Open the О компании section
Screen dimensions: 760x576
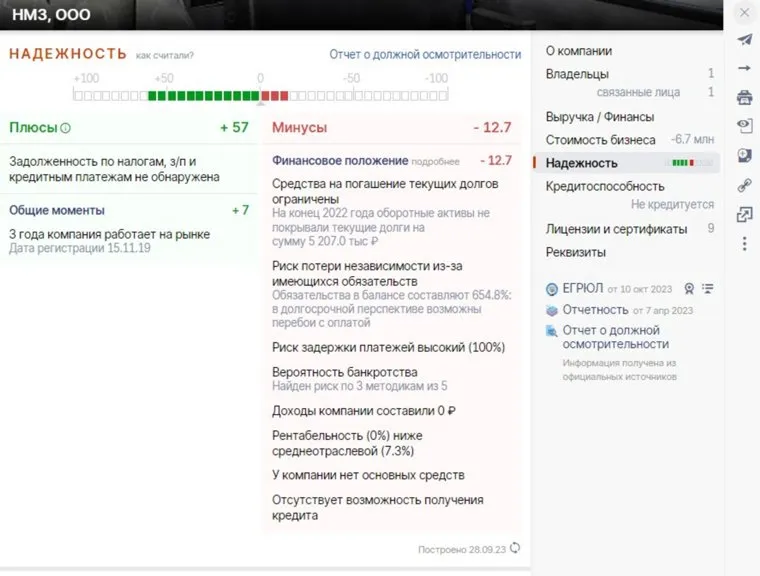tap(578, 51)
